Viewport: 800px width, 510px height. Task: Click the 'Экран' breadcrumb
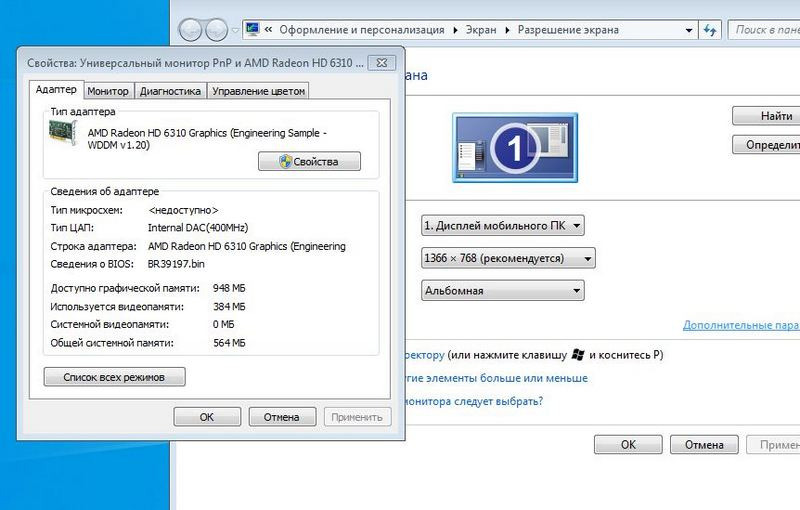[481, 30]
